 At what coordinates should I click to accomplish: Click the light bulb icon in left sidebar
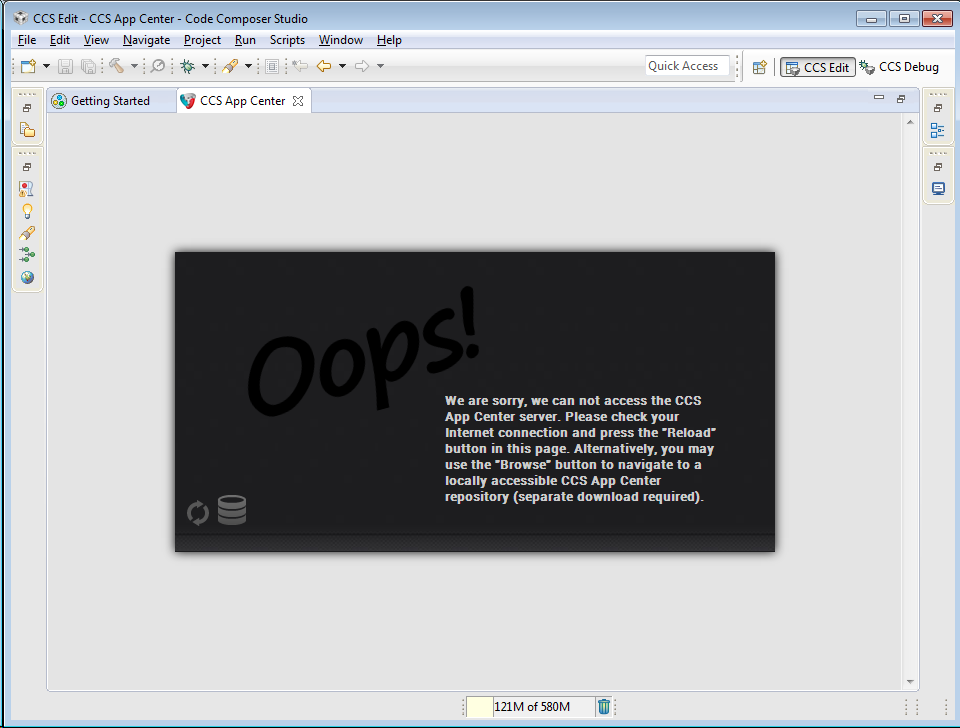click(27, 211)
